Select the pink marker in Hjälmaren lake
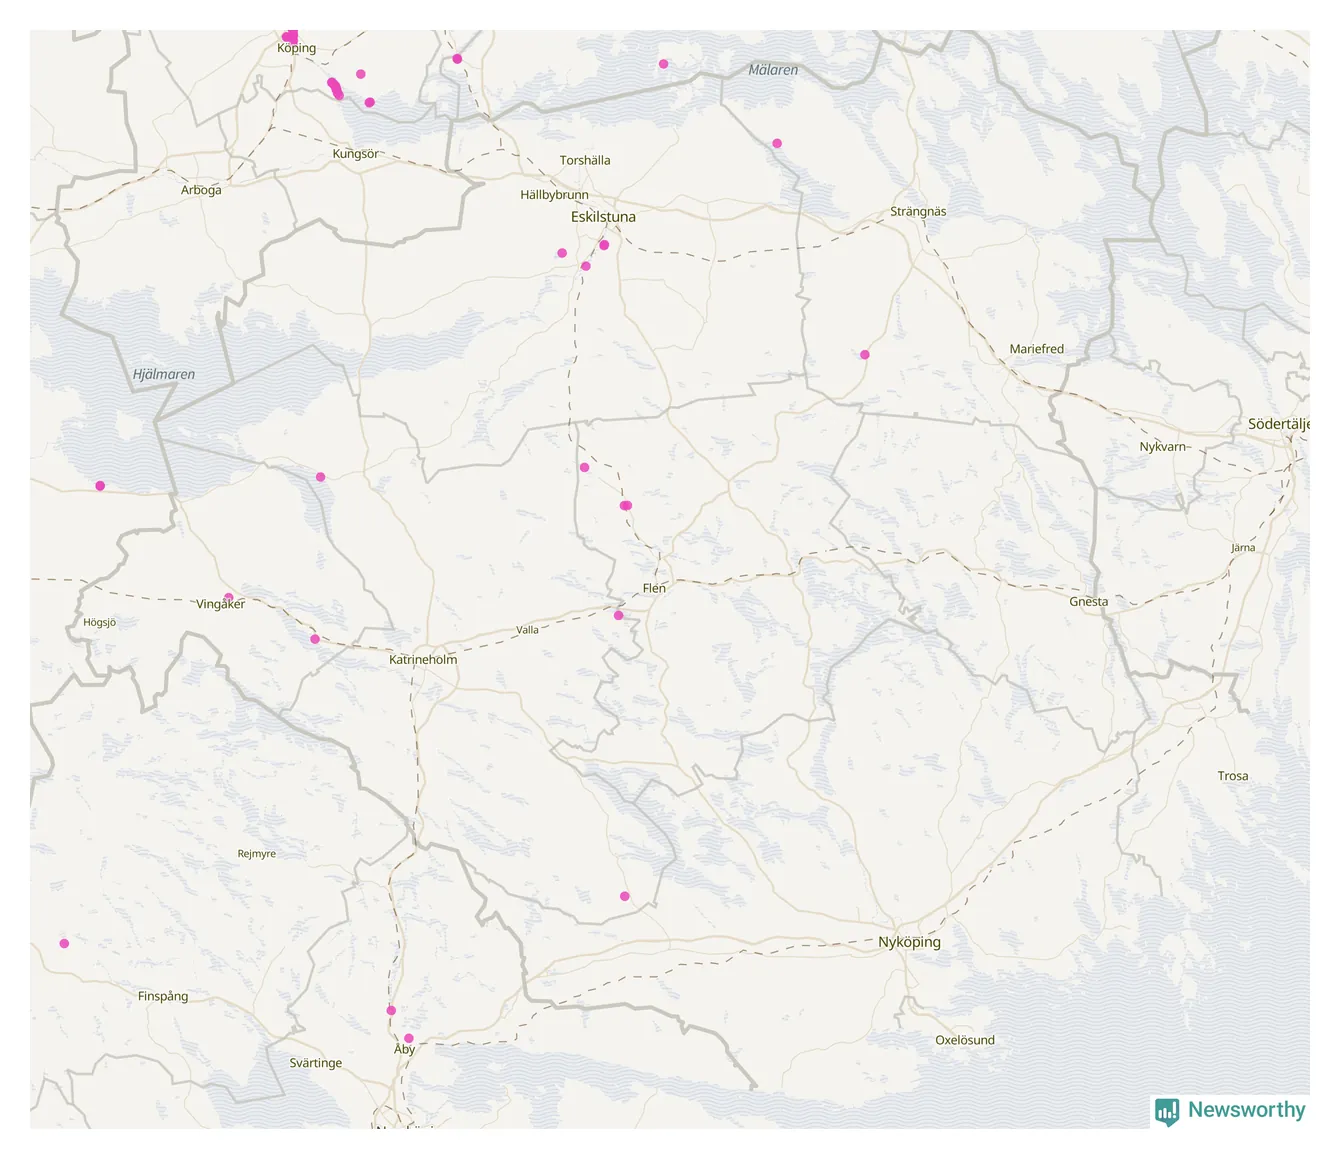This screenshot has height=1159, width=1340. [x=100, y=486]
